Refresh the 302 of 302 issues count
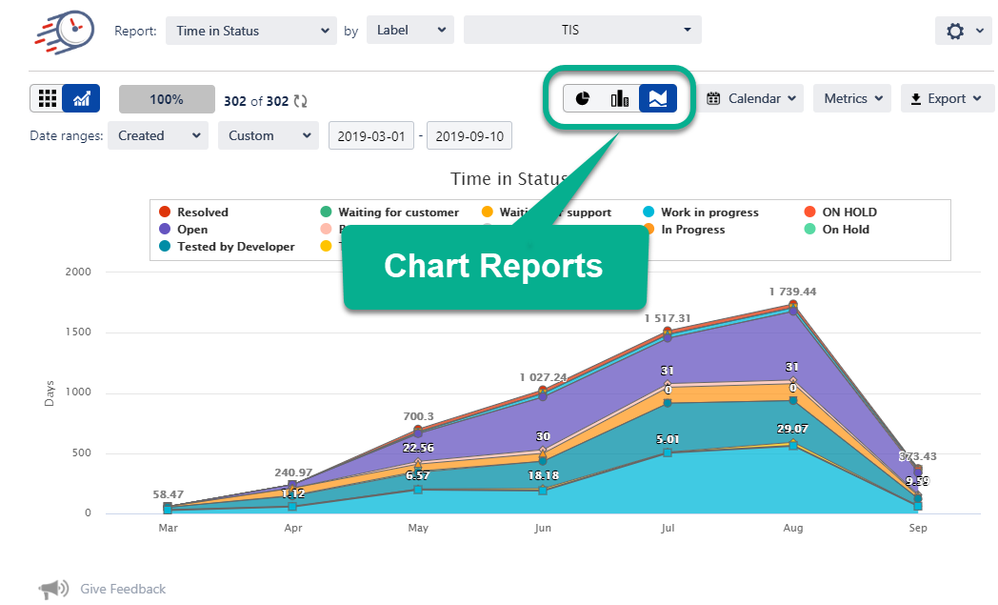 301,101
